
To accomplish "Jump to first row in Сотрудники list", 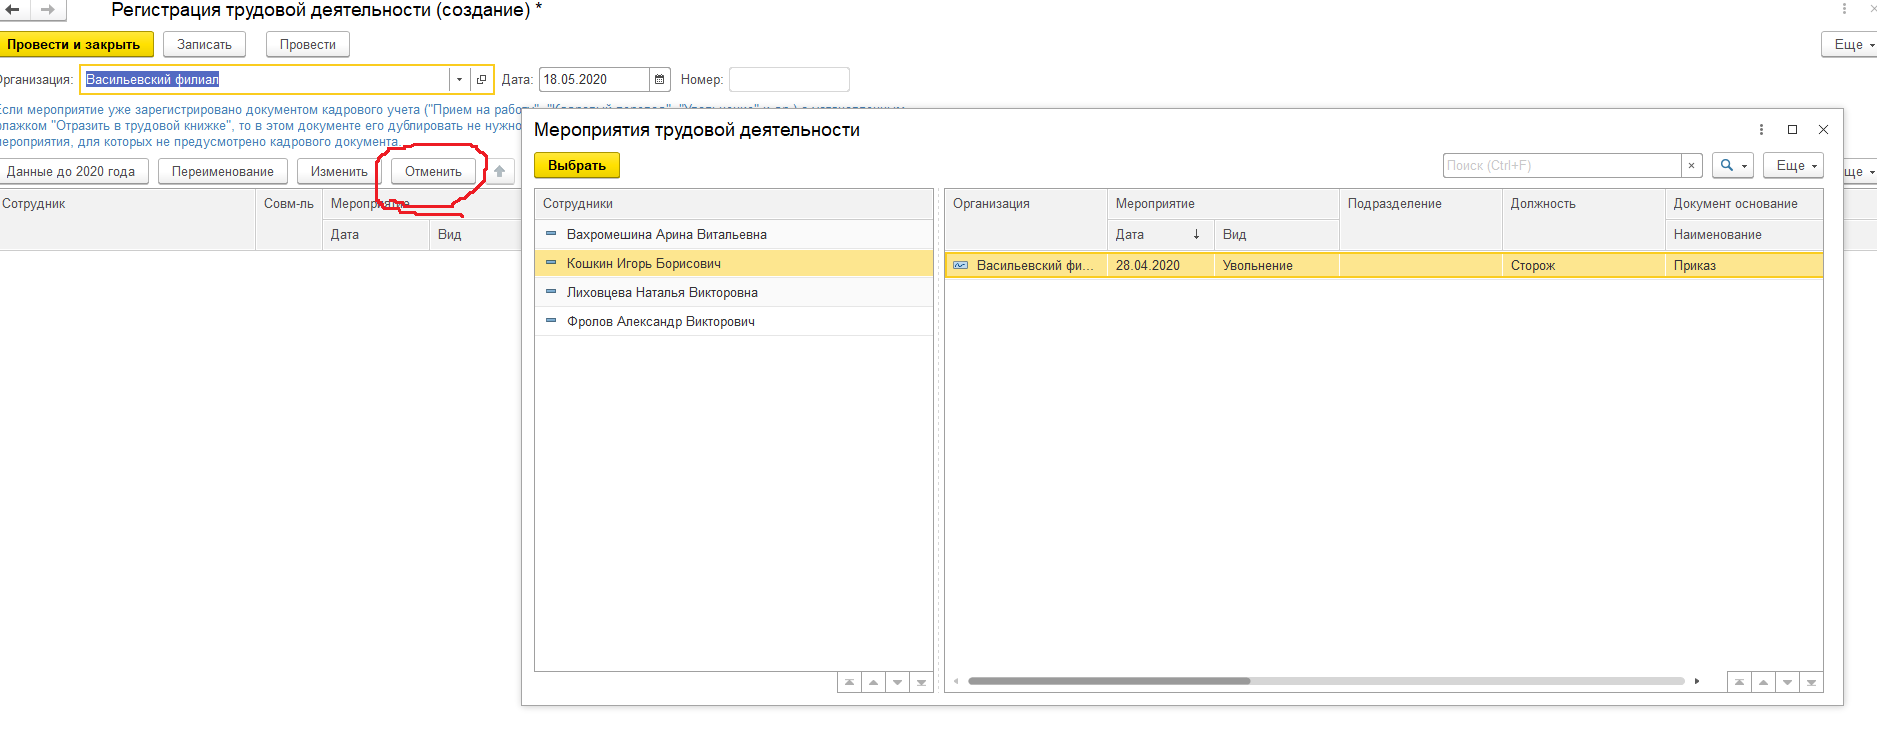I will click(849, 682).
